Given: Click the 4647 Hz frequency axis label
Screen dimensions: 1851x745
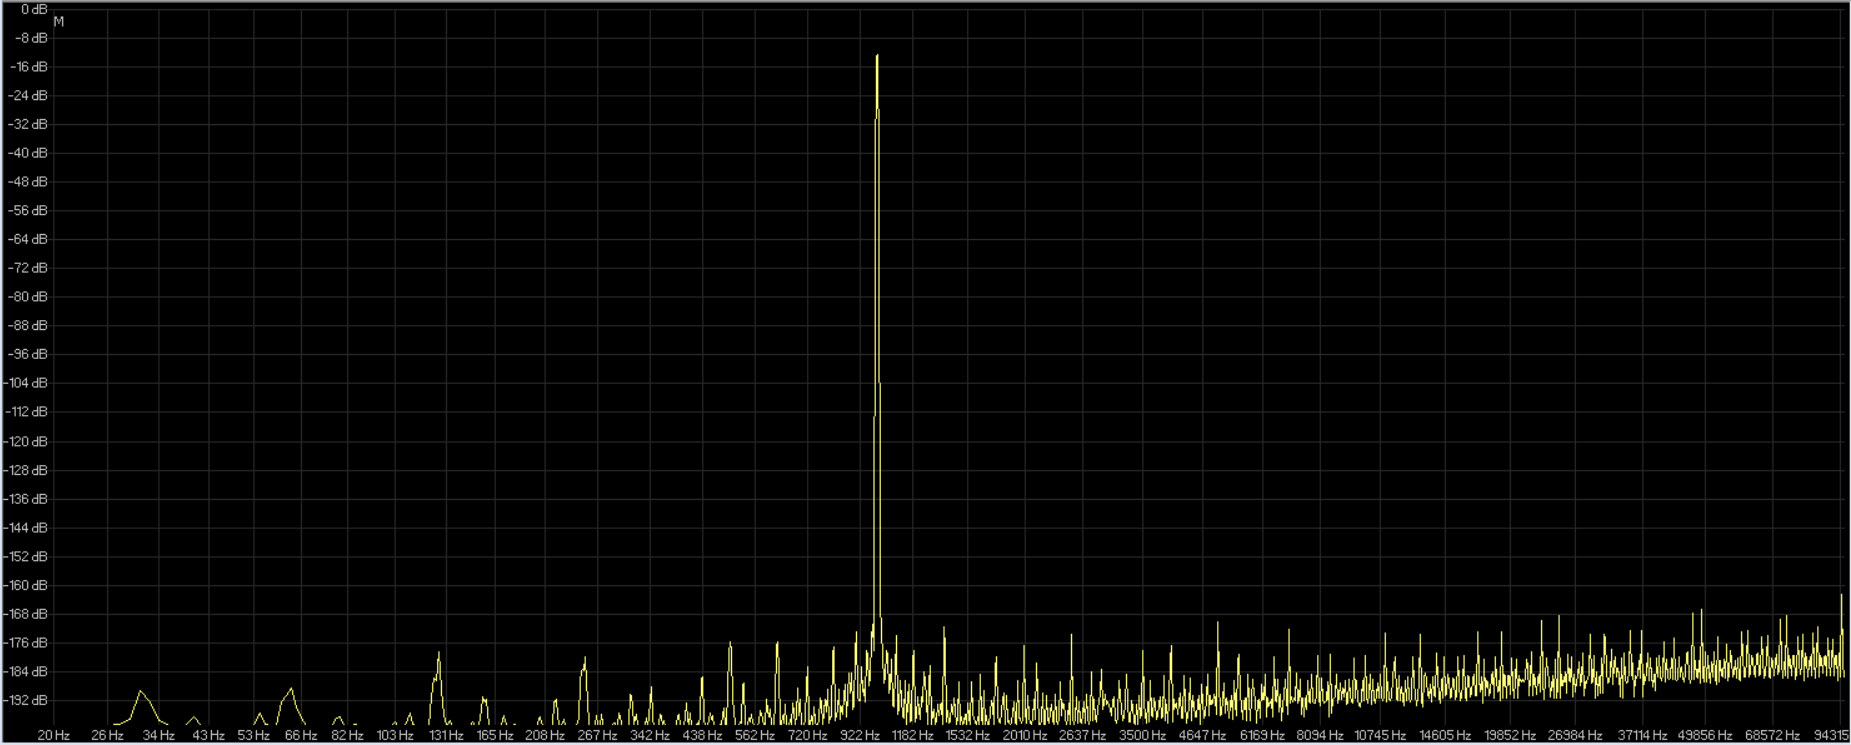Looking at the screenshot, I should 1201,735.
